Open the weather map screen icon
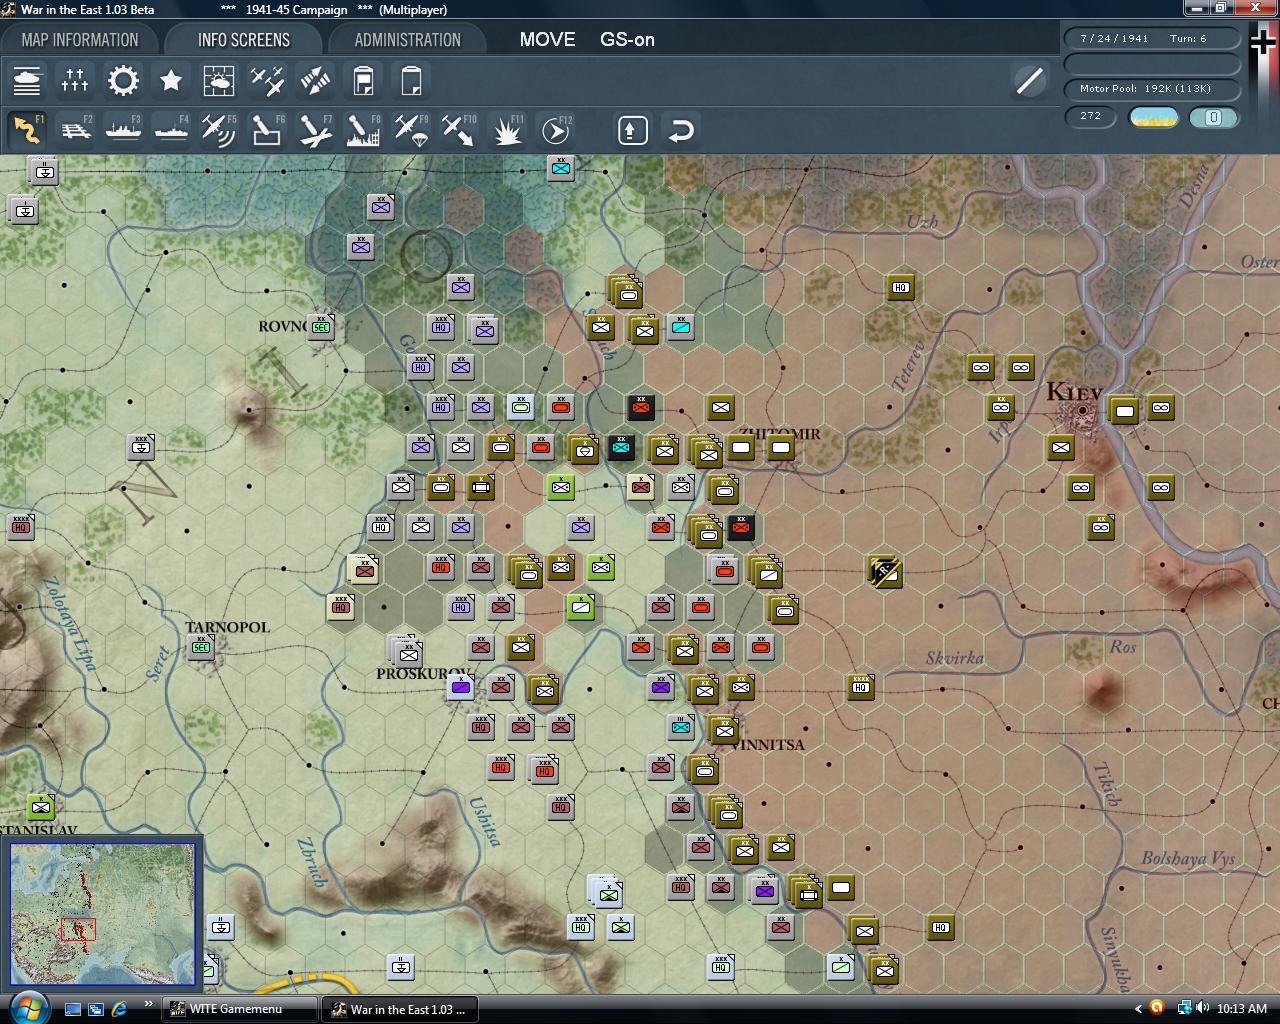This screenshot has height=1024, width=1280. (218, 80)
